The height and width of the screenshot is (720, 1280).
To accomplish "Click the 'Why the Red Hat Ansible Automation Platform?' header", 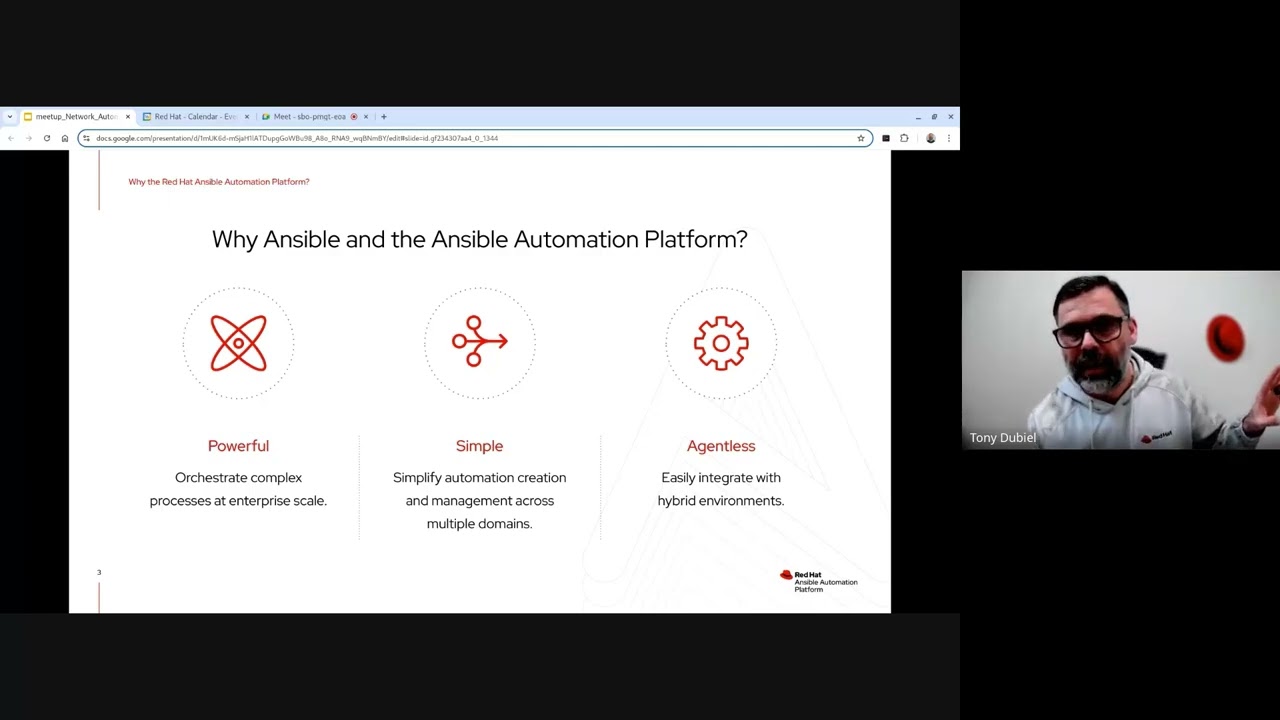I will [219, 182].
